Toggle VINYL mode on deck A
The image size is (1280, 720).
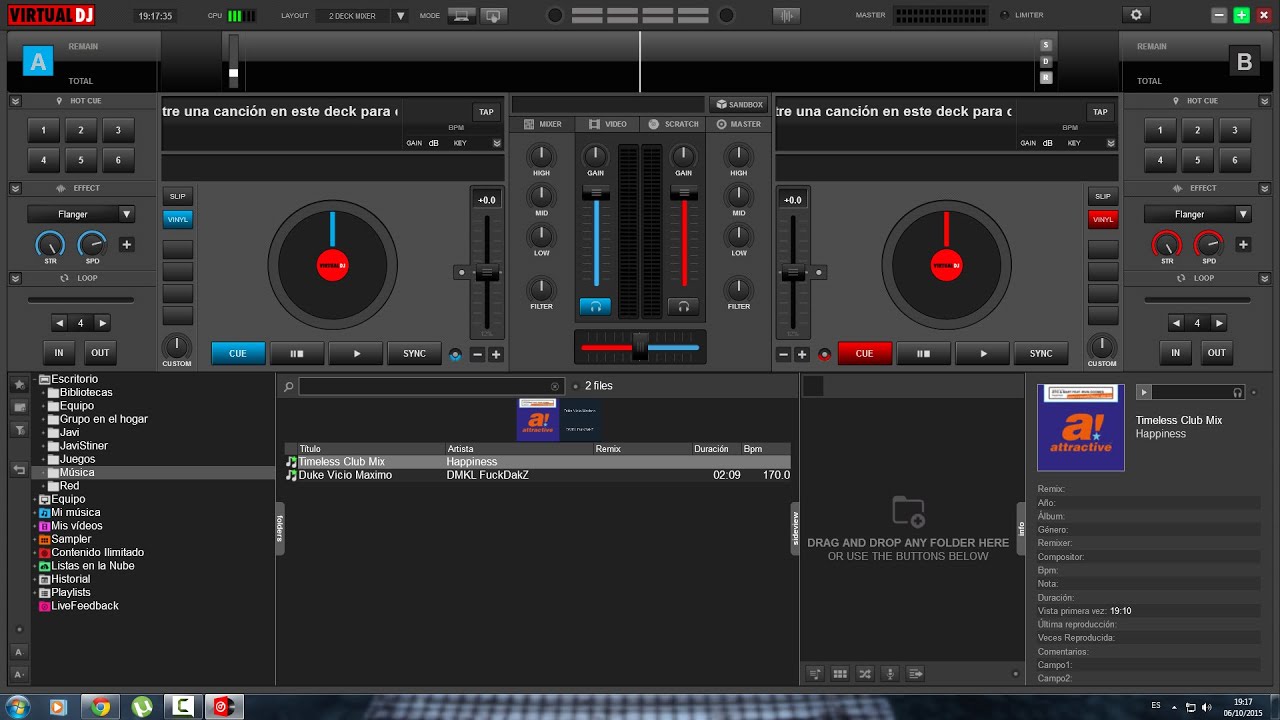pyautogui.click(x=178, y=219)
